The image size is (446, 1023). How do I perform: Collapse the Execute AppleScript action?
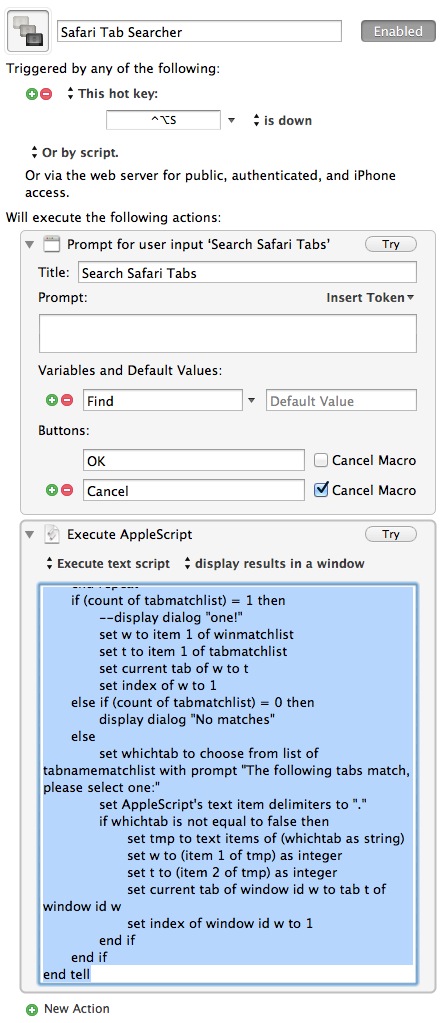coord(29,534)
